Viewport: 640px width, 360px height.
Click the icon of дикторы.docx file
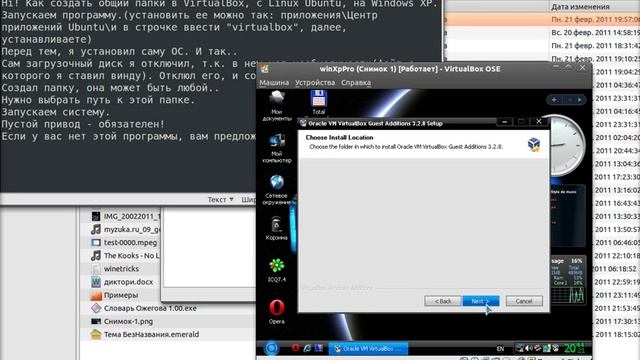click(96, 282)
